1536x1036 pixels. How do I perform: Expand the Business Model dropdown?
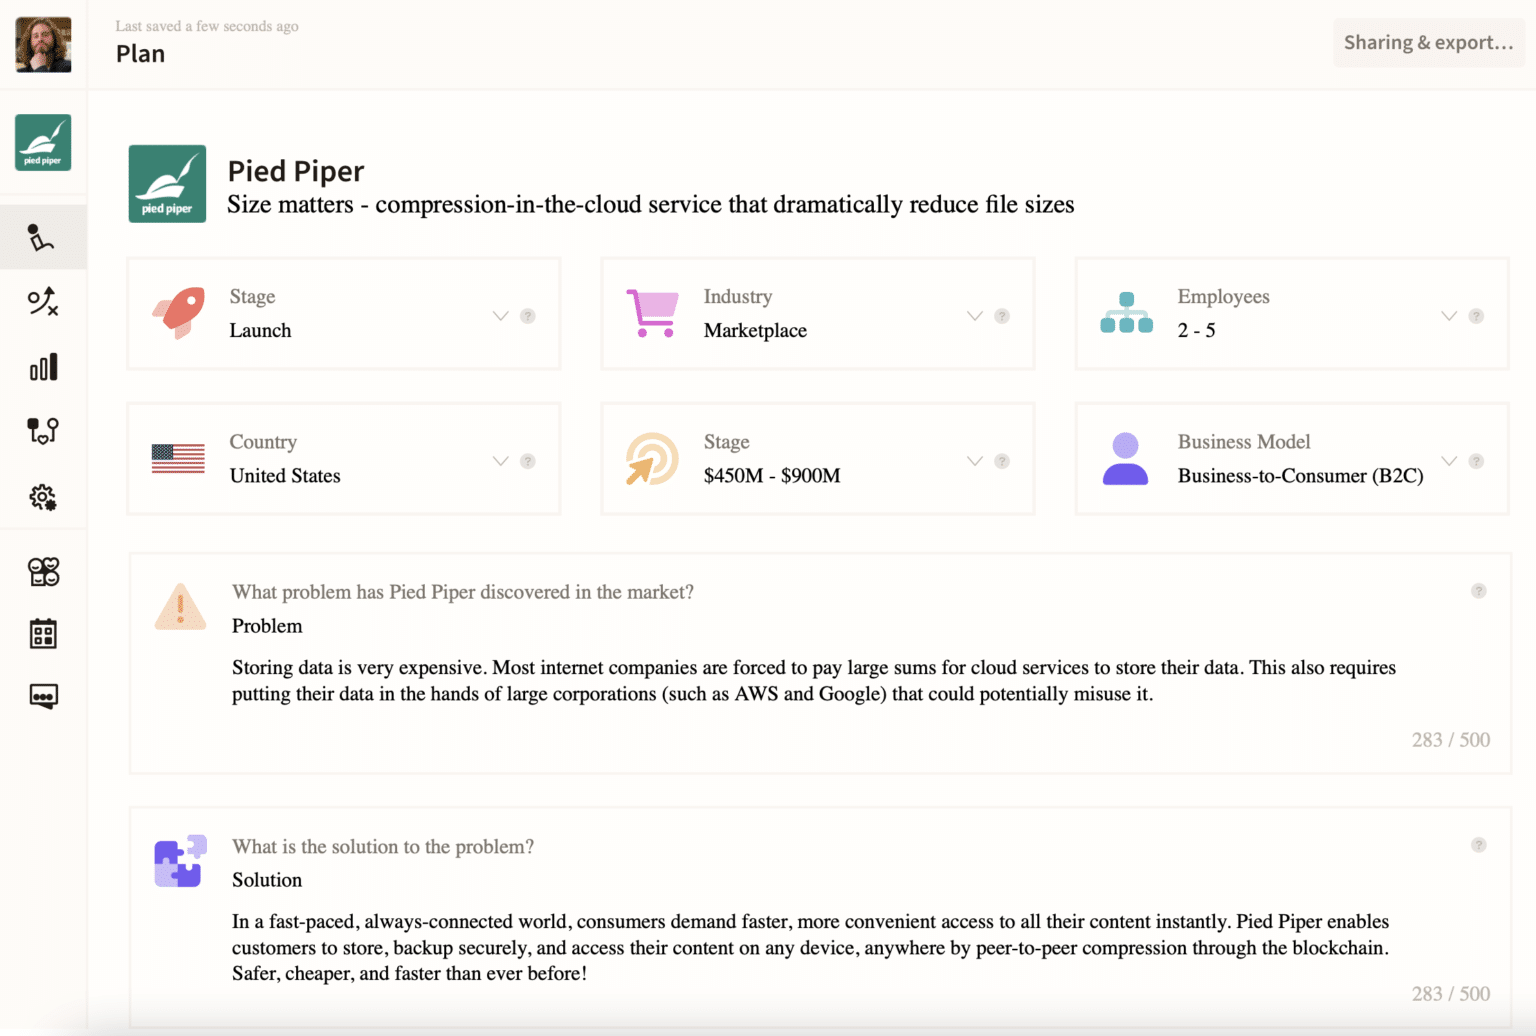click(1448, 461)
